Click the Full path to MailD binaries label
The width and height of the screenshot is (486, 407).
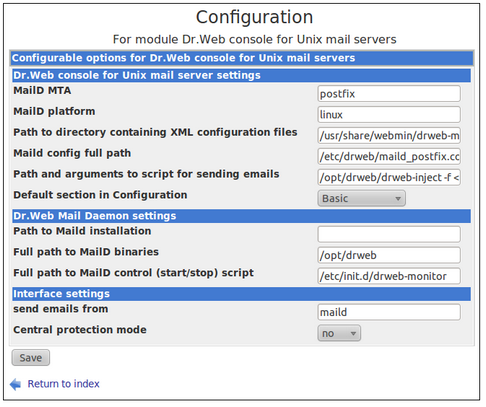(86, 252)
